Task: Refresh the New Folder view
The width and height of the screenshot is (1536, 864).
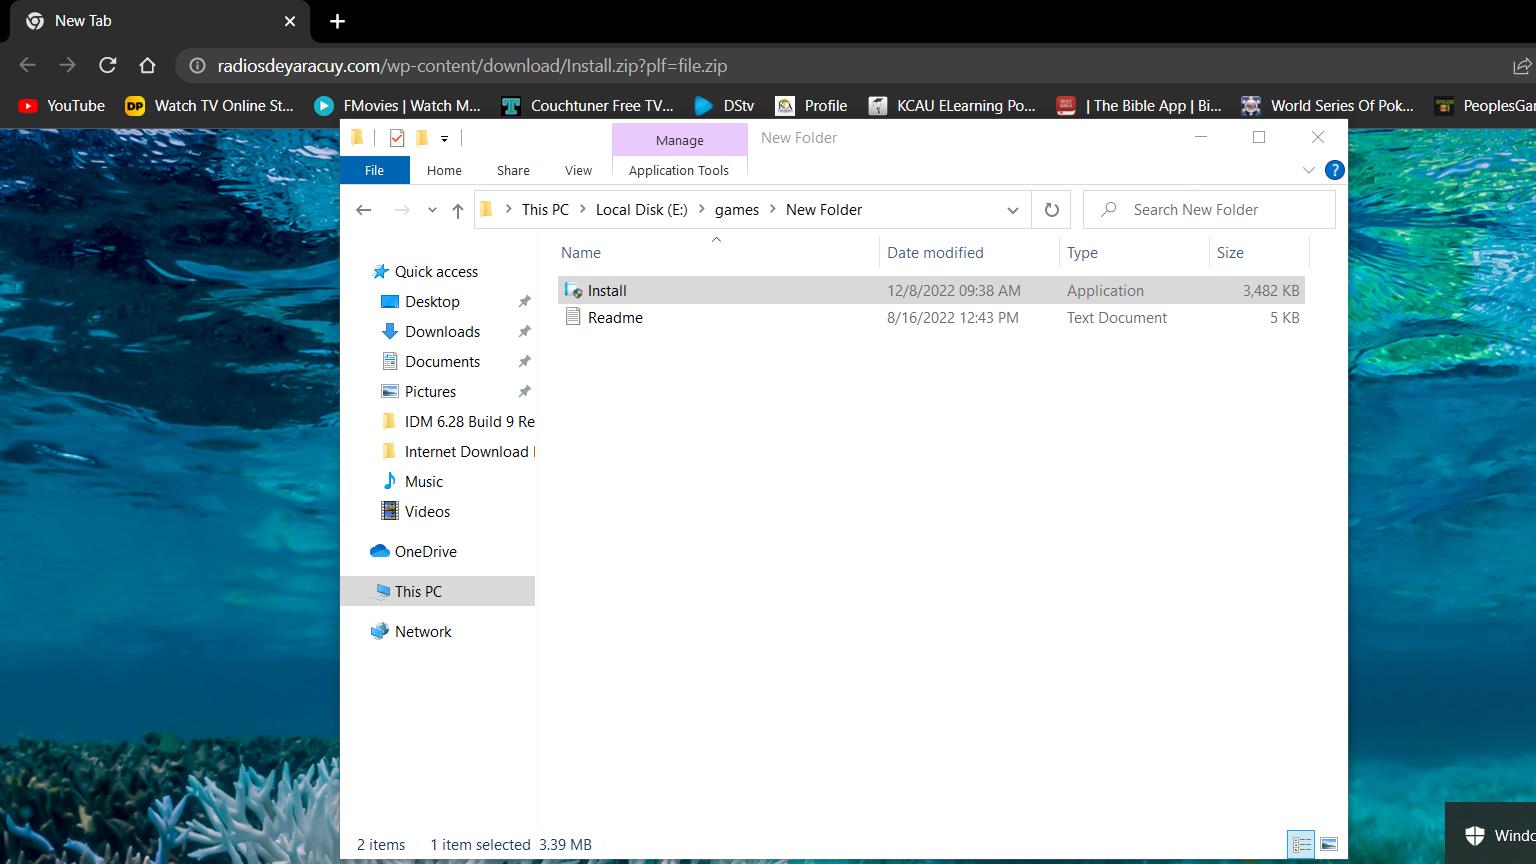Action: pyautogui.click(x=1051, y=210)
